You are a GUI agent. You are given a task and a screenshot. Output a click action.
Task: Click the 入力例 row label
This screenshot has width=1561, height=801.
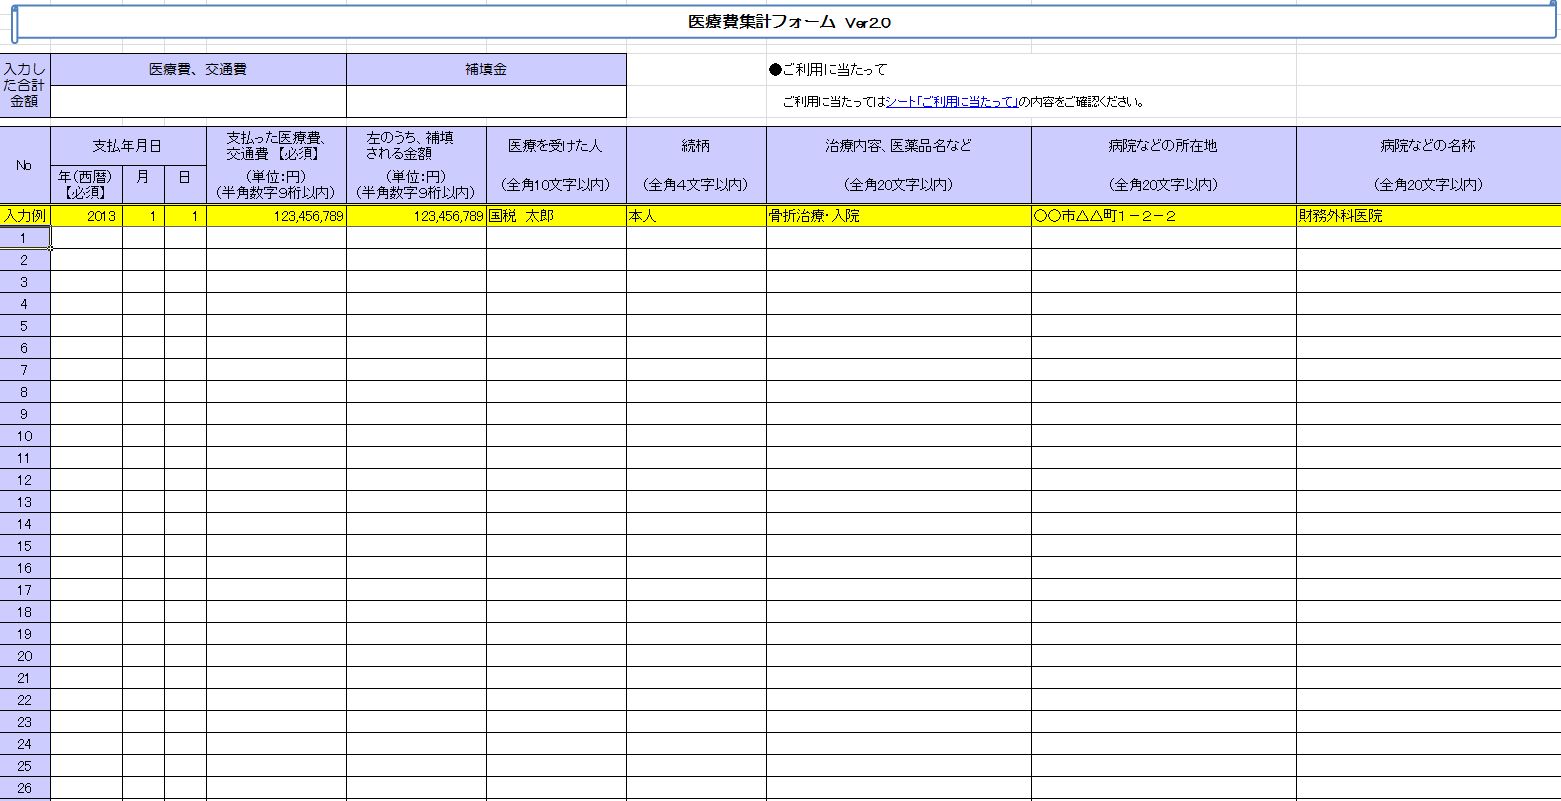25,215
